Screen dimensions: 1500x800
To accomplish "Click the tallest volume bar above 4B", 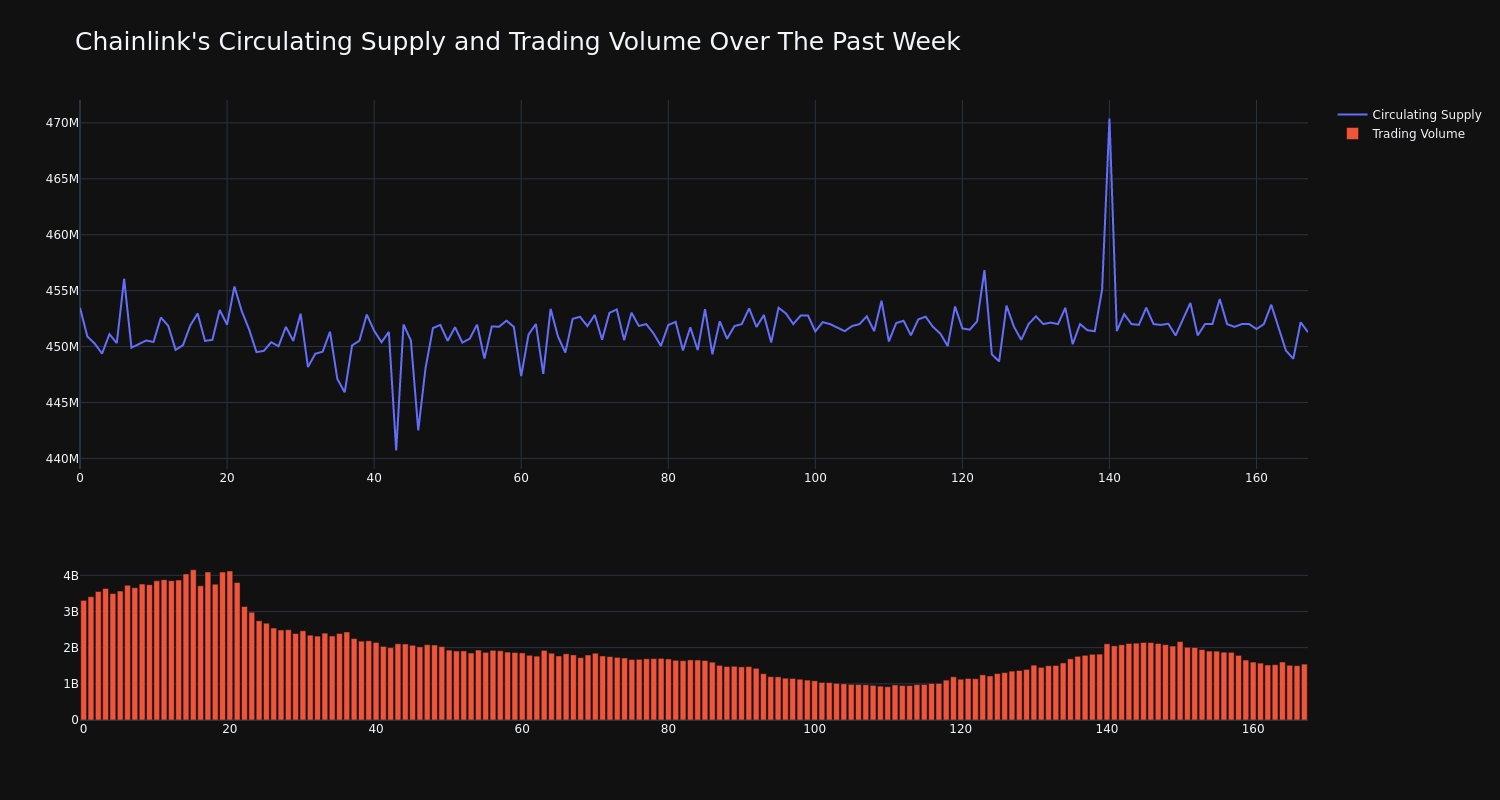I will pyautogui.click(x=193, y=645).
